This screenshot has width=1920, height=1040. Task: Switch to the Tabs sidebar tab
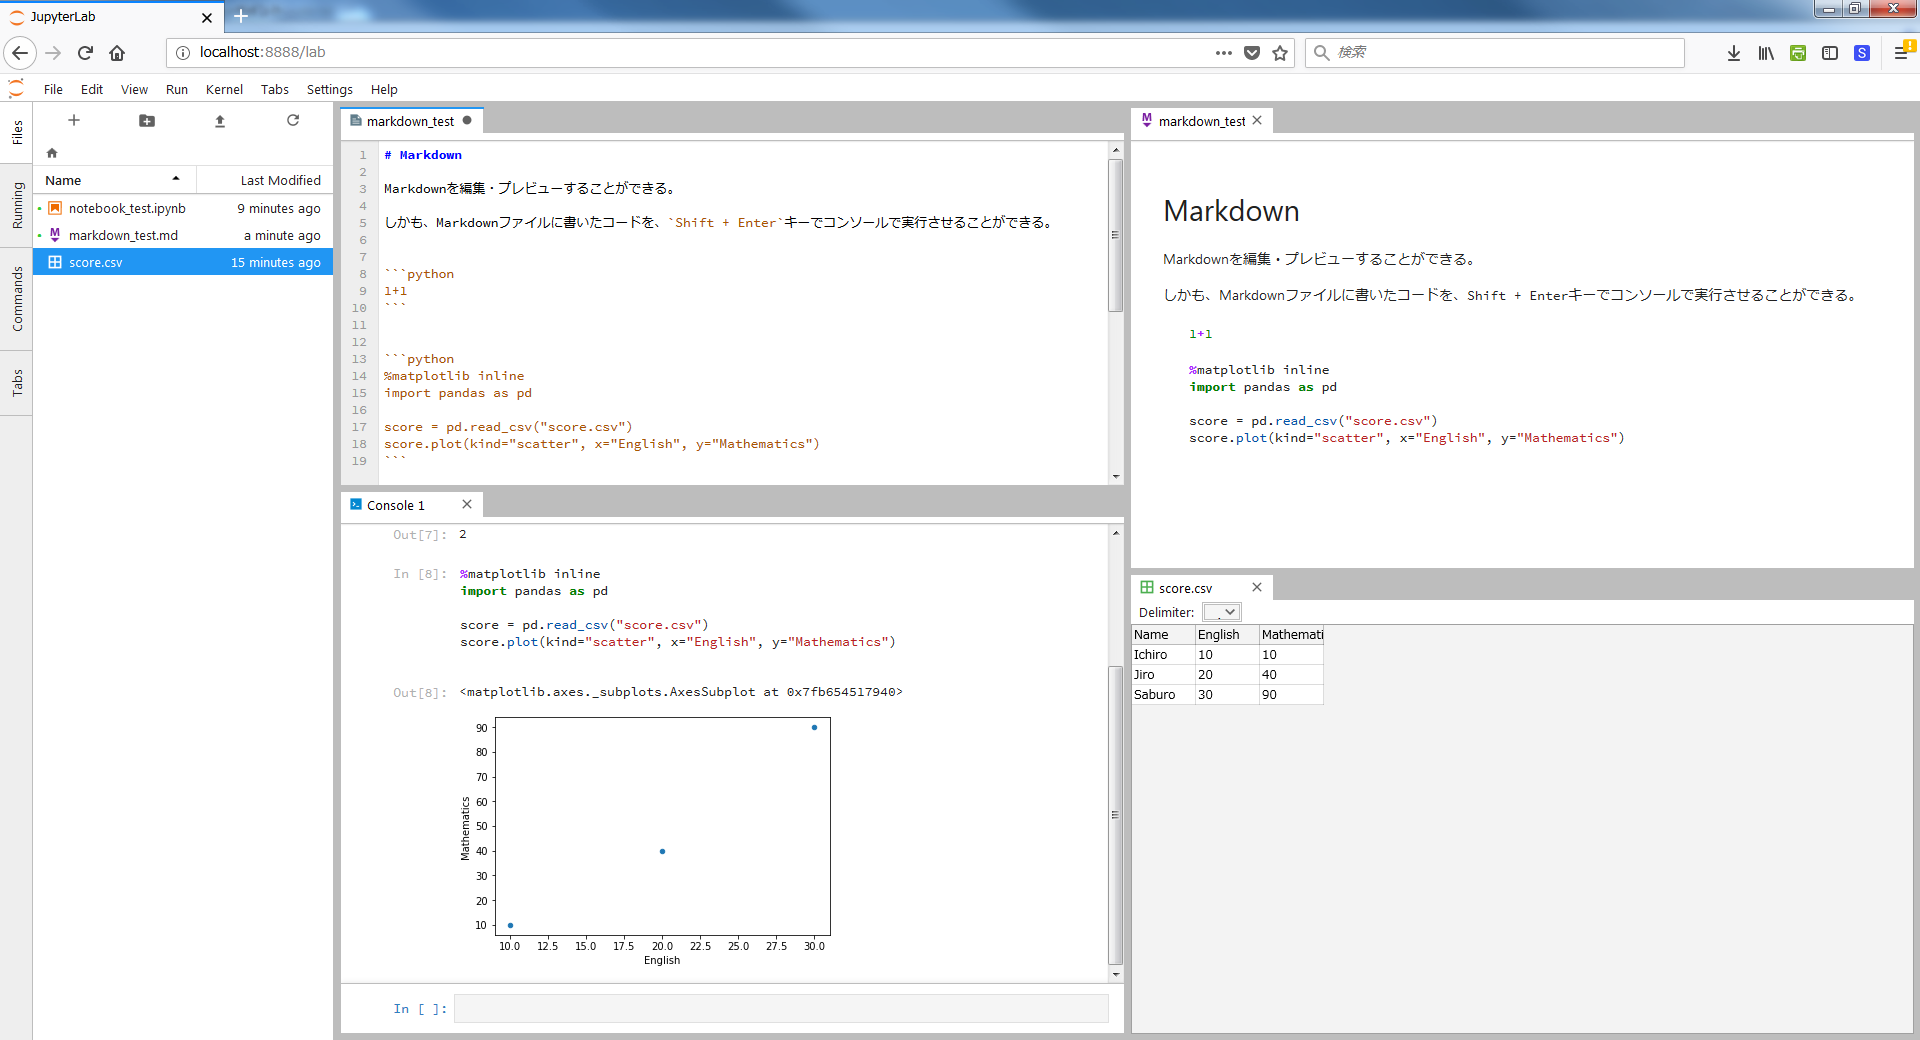pos(17,383)
